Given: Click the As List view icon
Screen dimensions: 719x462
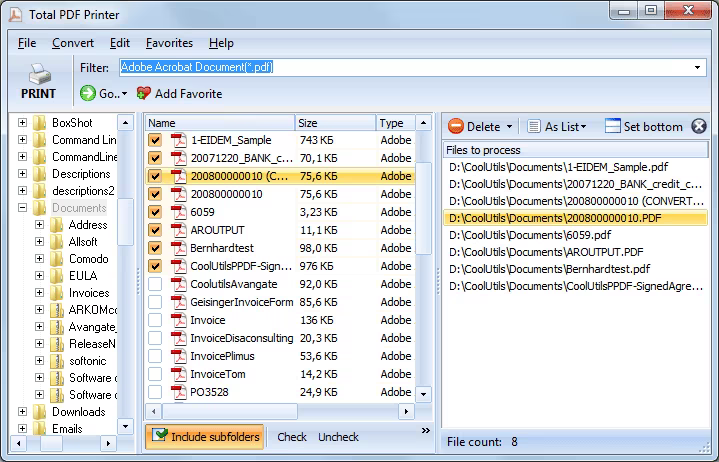Looking at the screenshot, I should 535,127.
